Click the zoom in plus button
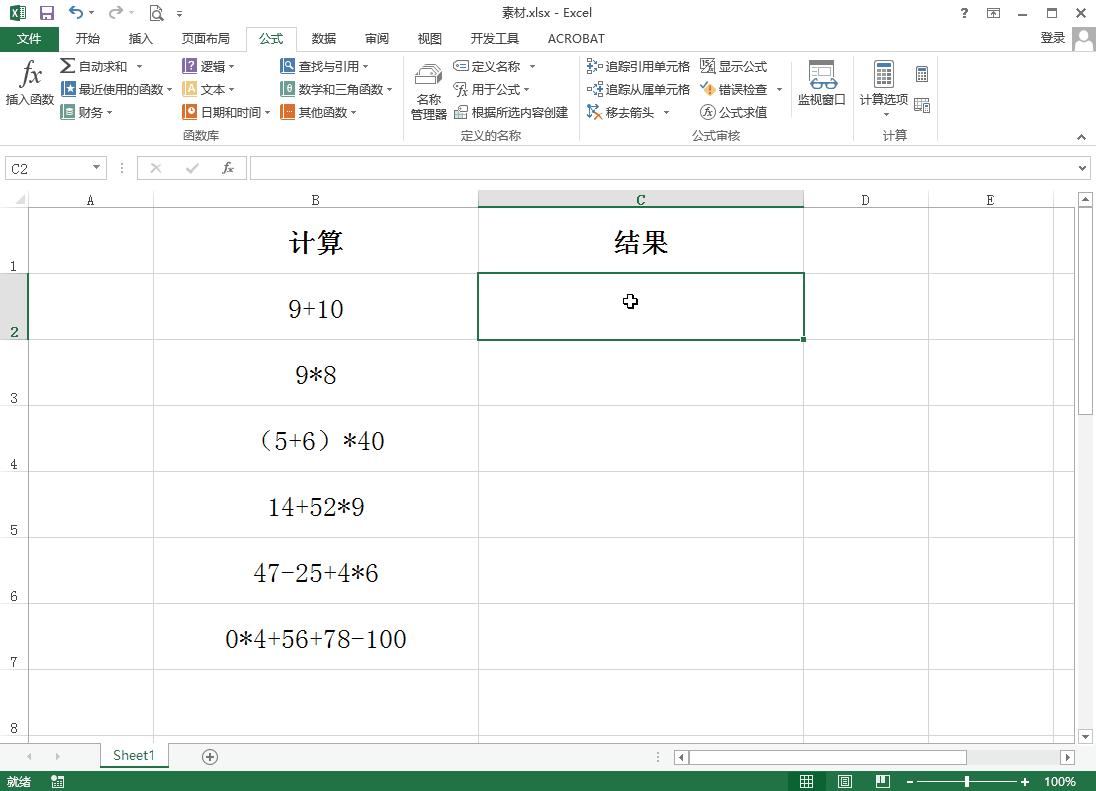 tap(1025, 781)
